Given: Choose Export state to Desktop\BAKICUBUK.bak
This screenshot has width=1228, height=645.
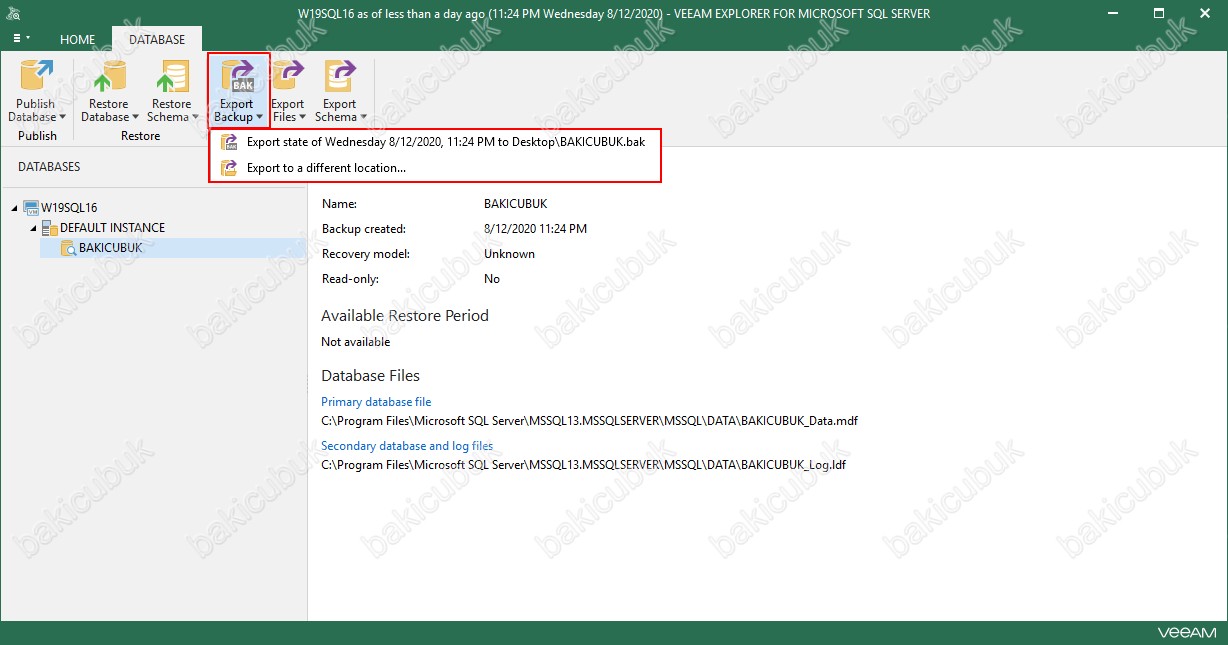Looking at the screenshot, I should (435, 142).
